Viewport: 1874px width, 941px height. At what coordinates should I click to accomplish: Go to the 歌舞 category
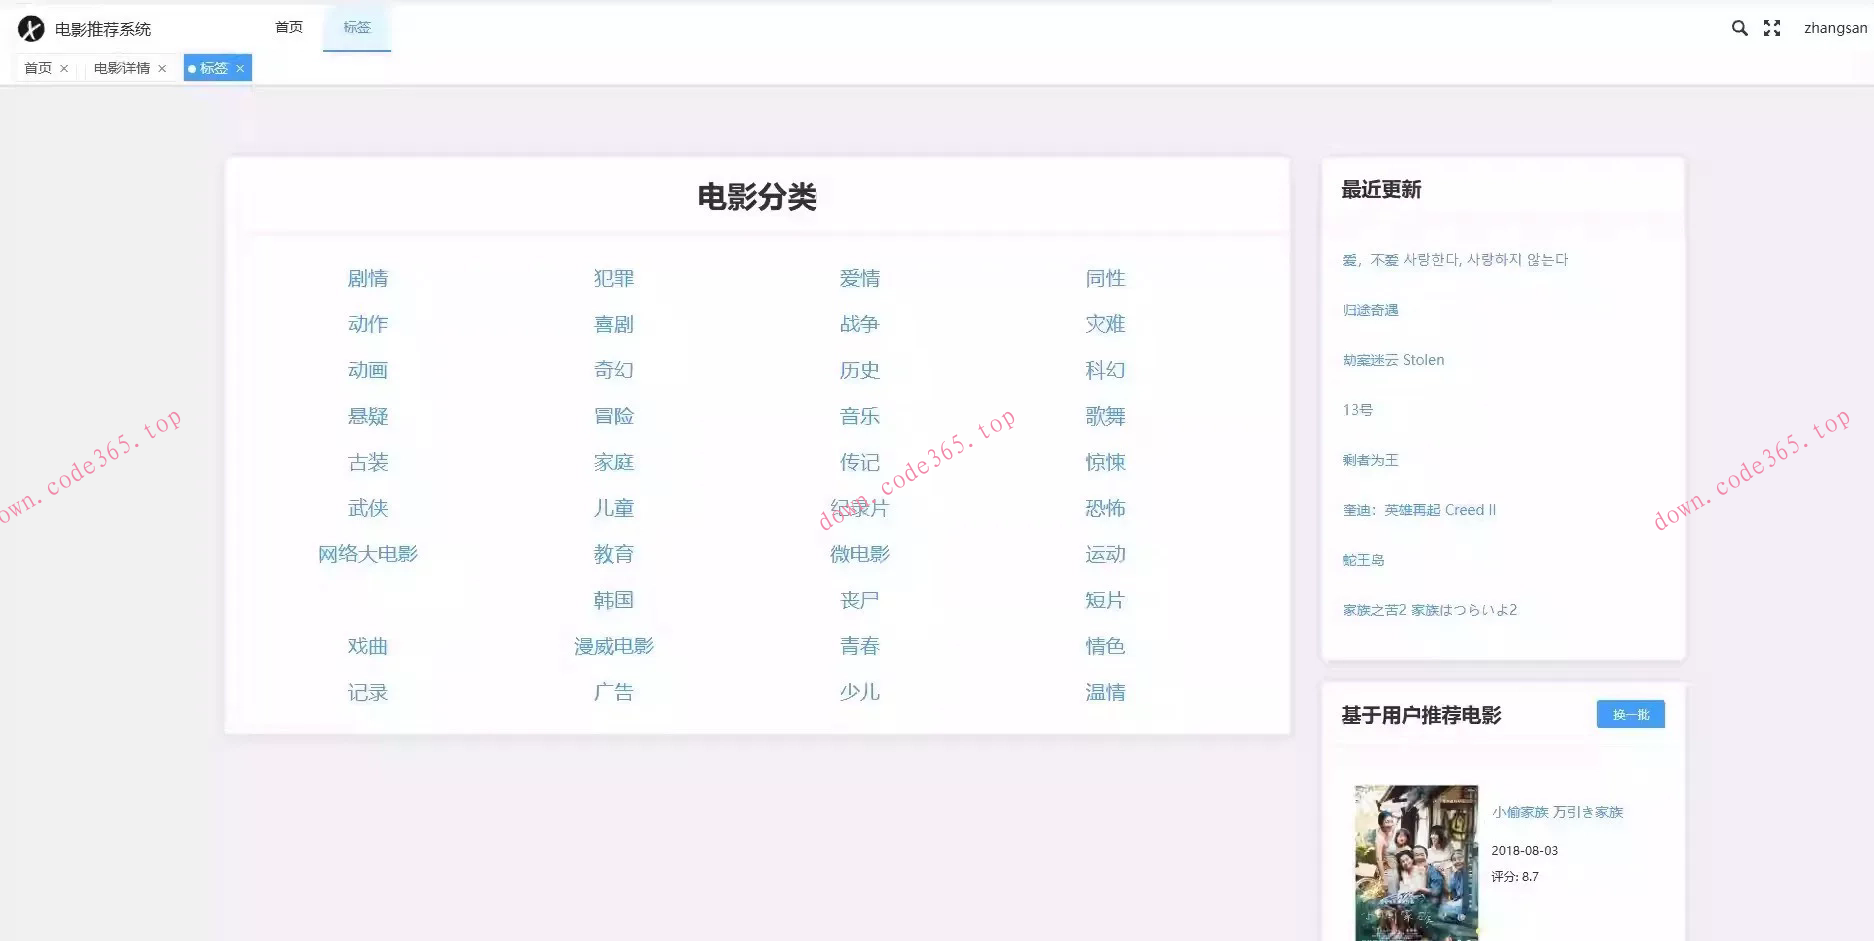coord(1106,416)
